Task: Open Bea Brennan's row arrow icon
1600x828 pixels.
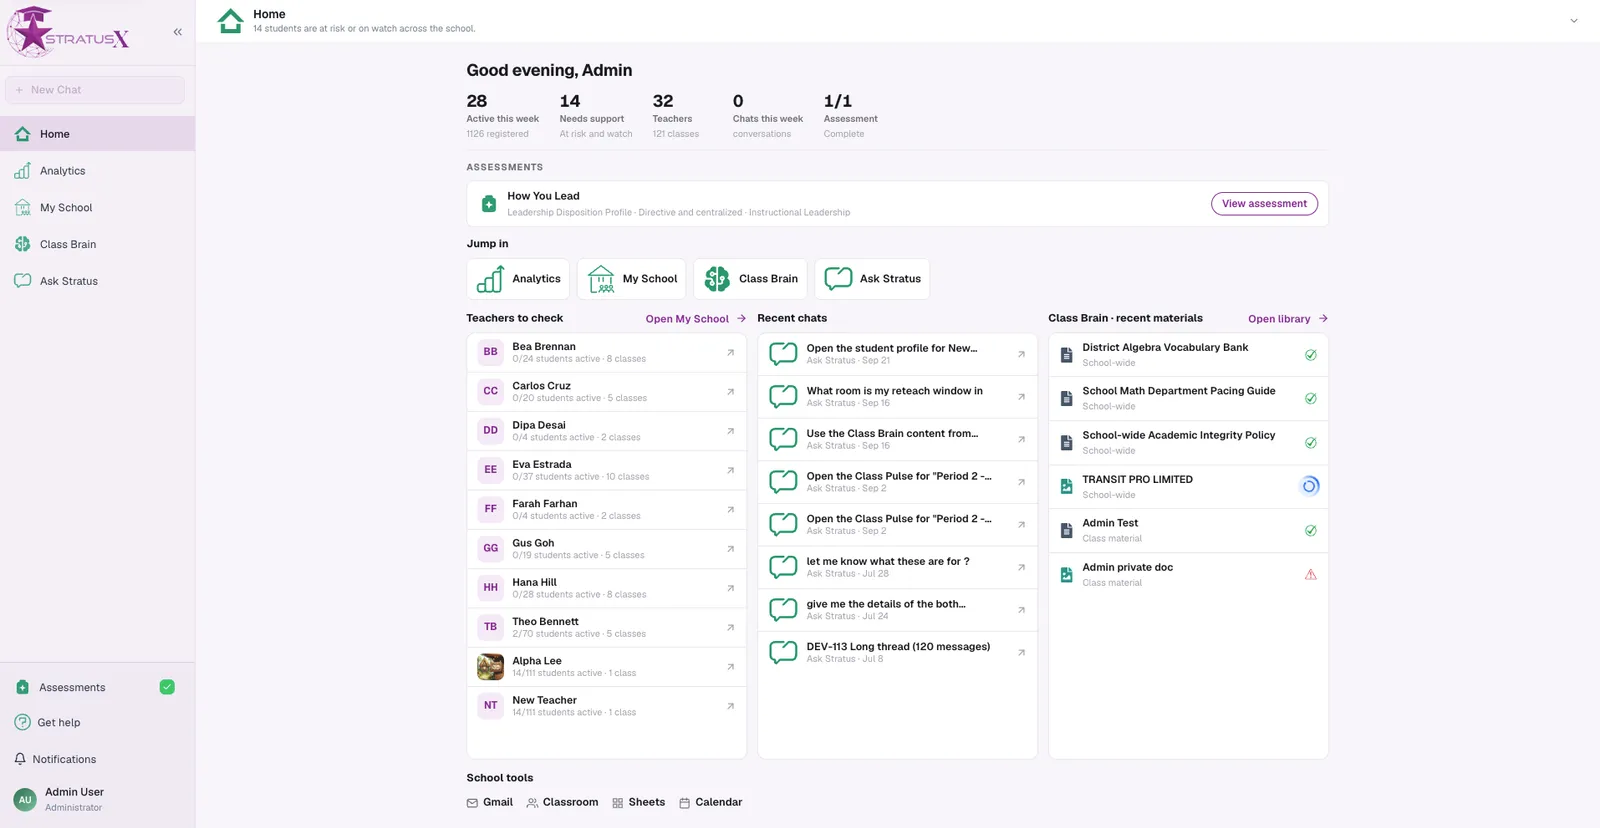Action: coord(731,353)
